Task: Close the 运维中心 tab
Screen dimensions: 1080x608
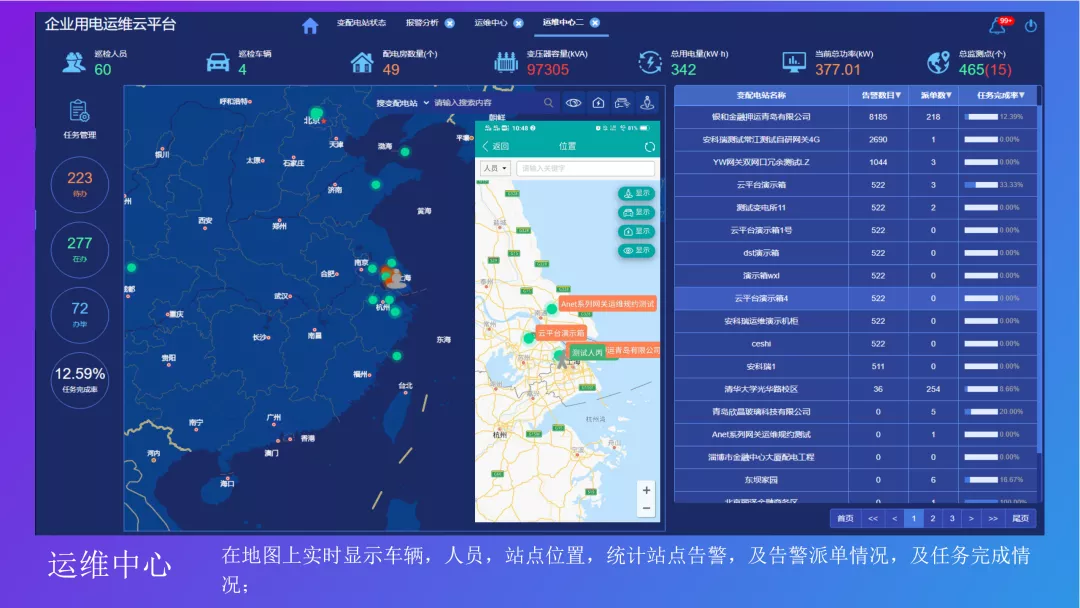Action: click(x=519, y=23)
